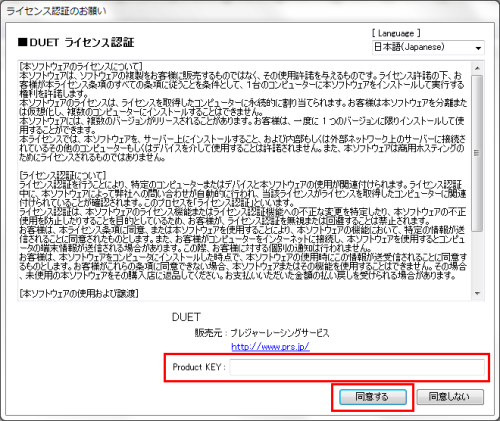Click the 同意する (Agree) button

tap(373, 397)
